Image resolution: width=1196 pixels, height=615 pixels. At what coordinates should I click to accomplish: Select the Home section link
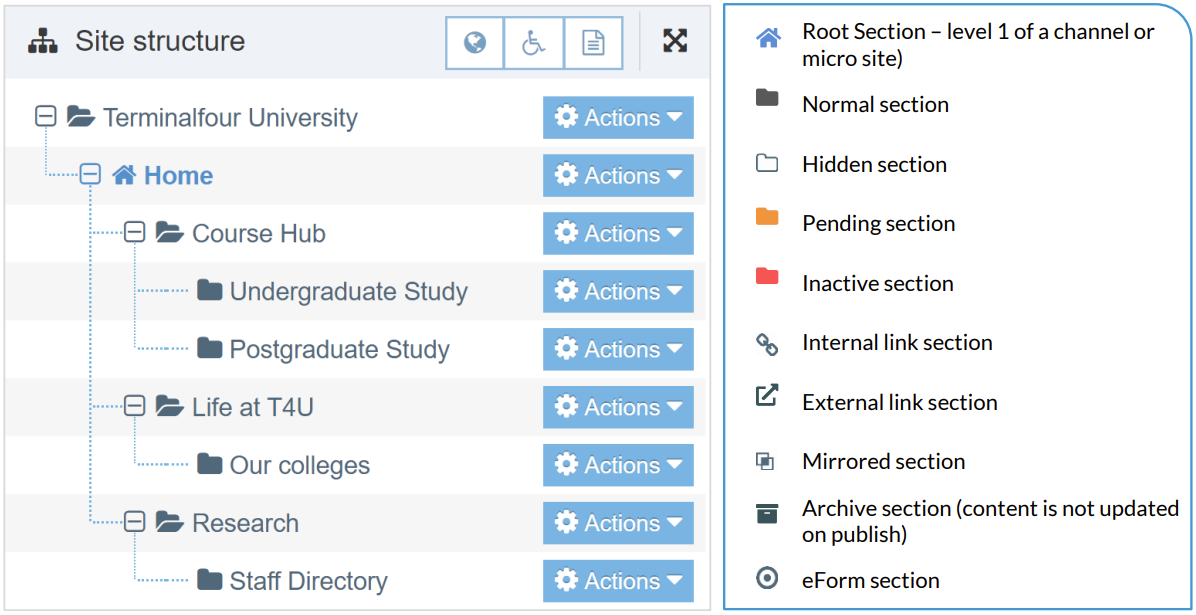click(178, 176)
